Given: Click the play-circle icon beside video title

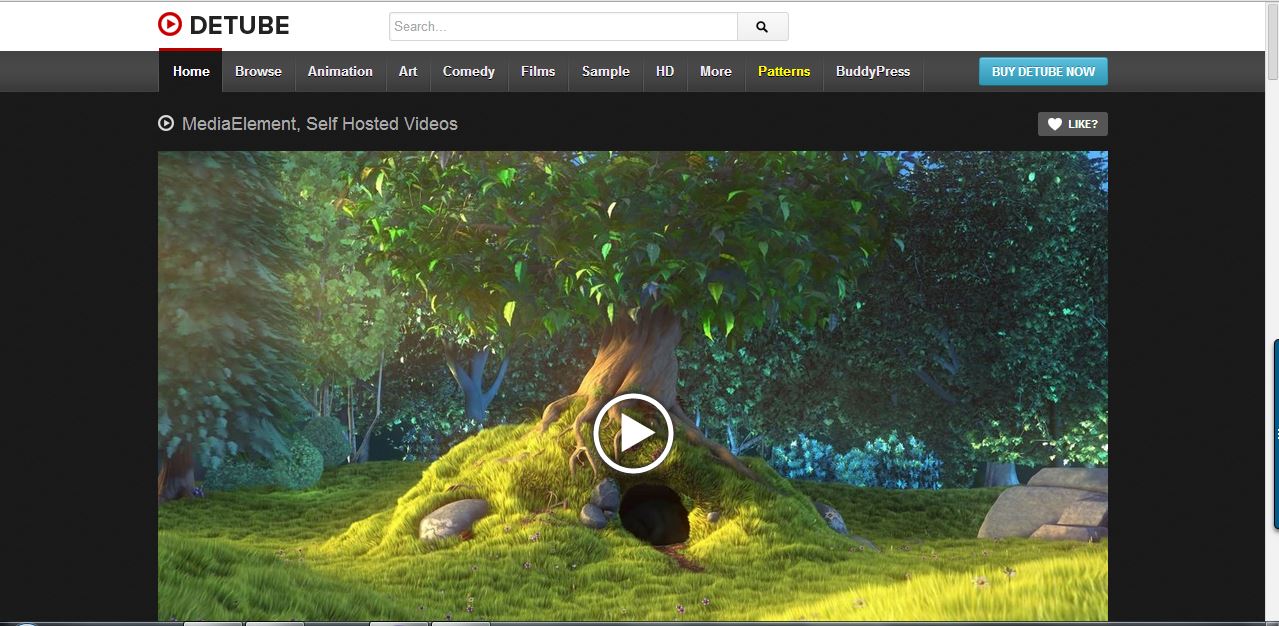Looking at the screenshot, I should coord(166,124).
